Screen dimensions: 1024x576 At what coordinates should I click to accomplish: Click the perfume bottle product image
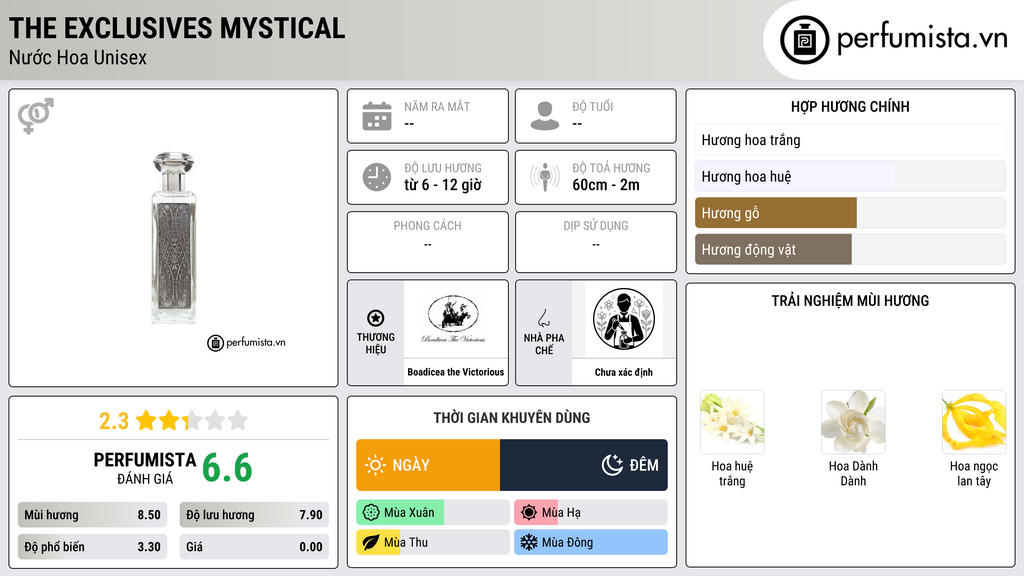tap(173, 238)
